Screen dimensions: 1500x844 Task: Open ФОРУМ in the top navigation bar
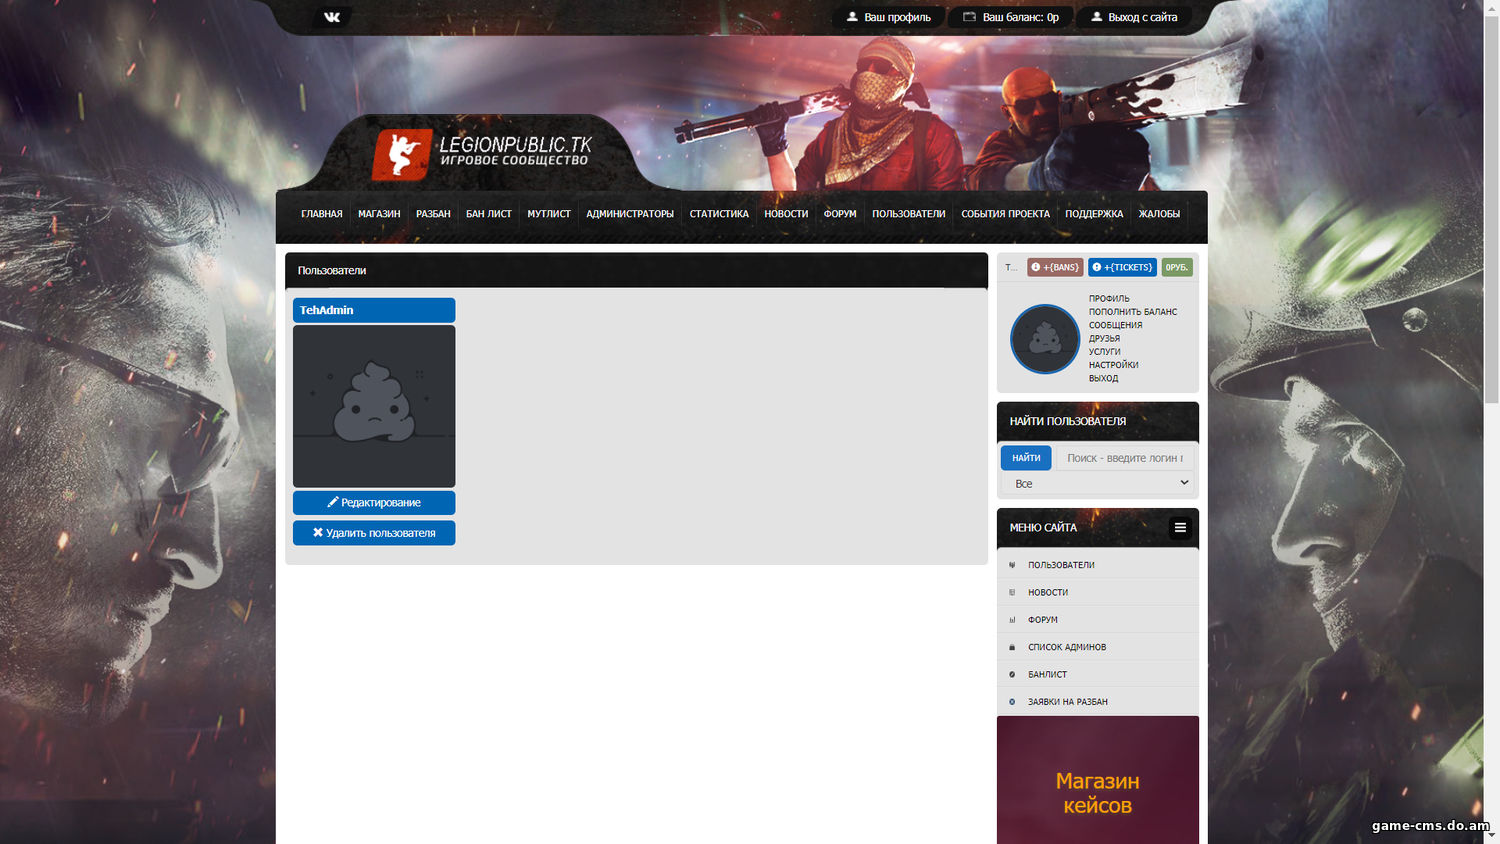pos(840,214)
